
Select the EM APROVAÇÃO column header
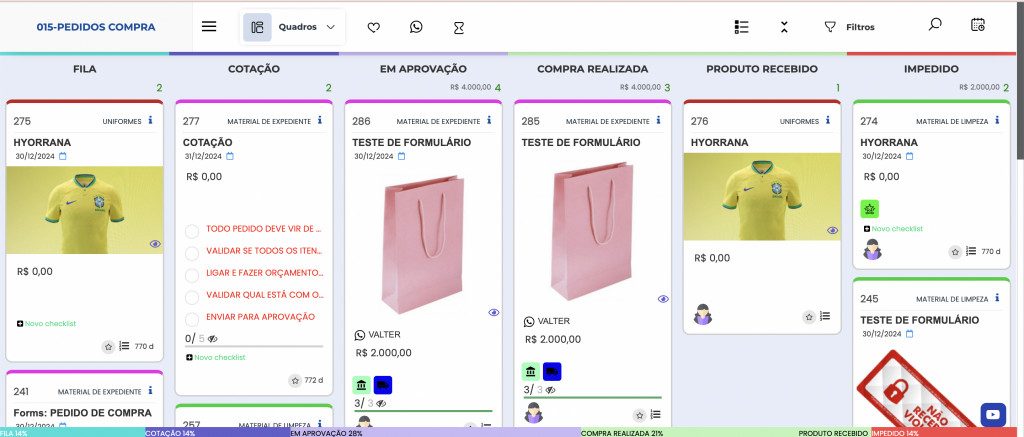423,69
